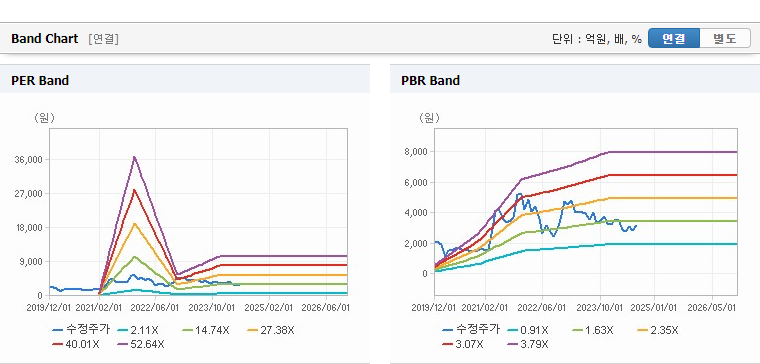Click the 2023/10/01 label on PBR axis
760x364 pixels.
click(x=600, y=308)
